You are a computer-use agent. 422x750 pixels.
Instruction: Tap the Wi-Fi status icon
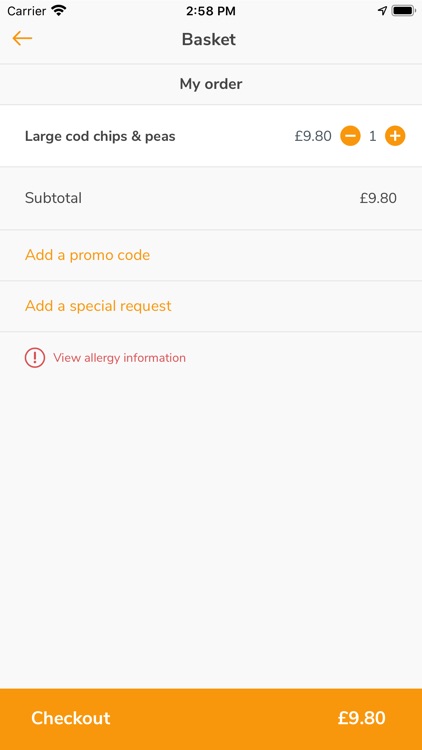(x=59, y=11)
